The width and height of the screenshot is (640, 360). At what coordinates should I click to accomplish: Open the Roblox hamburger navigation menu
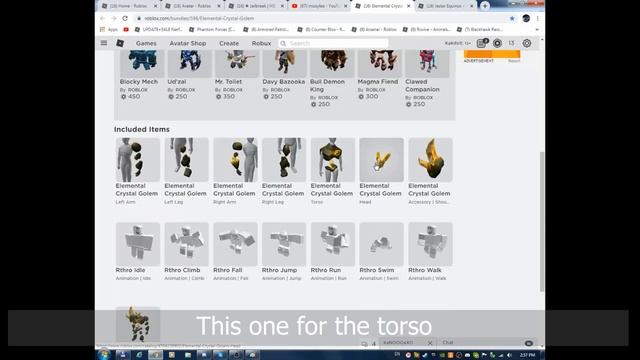[104, 43]
